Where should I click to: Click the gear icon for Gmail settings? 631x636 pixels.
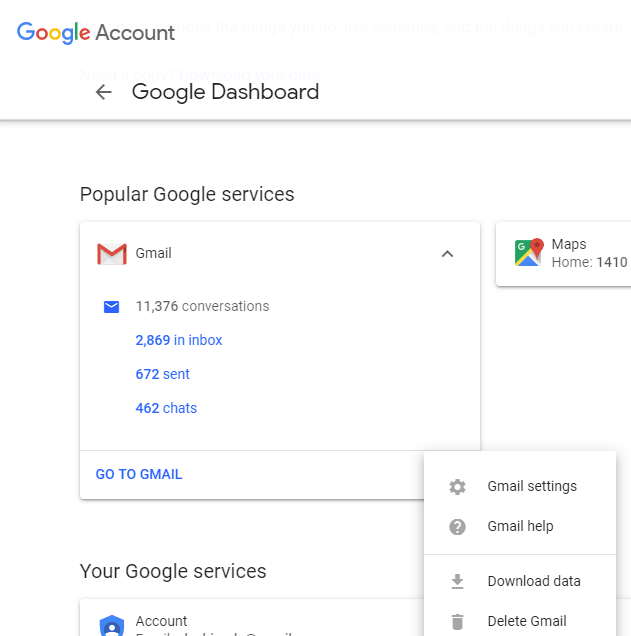click(458, 487)
